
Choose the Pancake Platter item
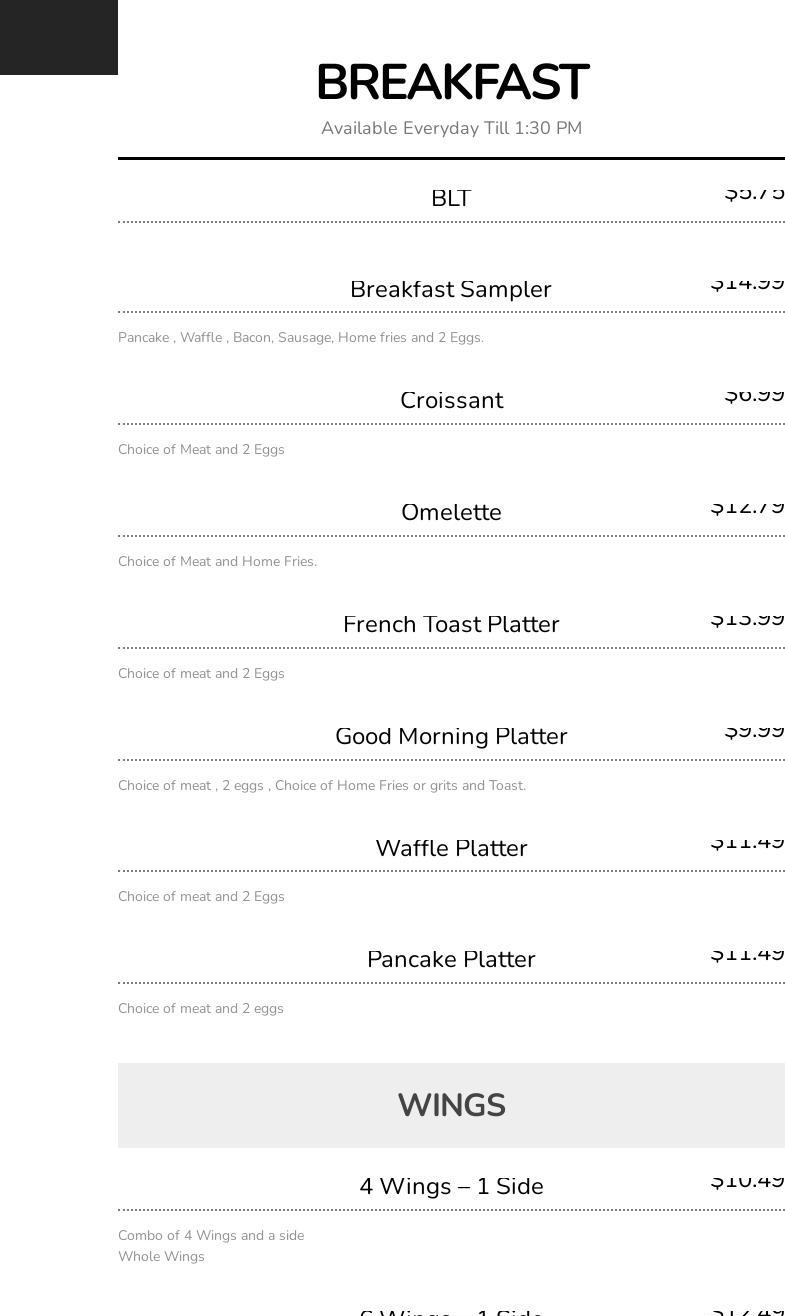pyautogui.click(x=451, y=959)
